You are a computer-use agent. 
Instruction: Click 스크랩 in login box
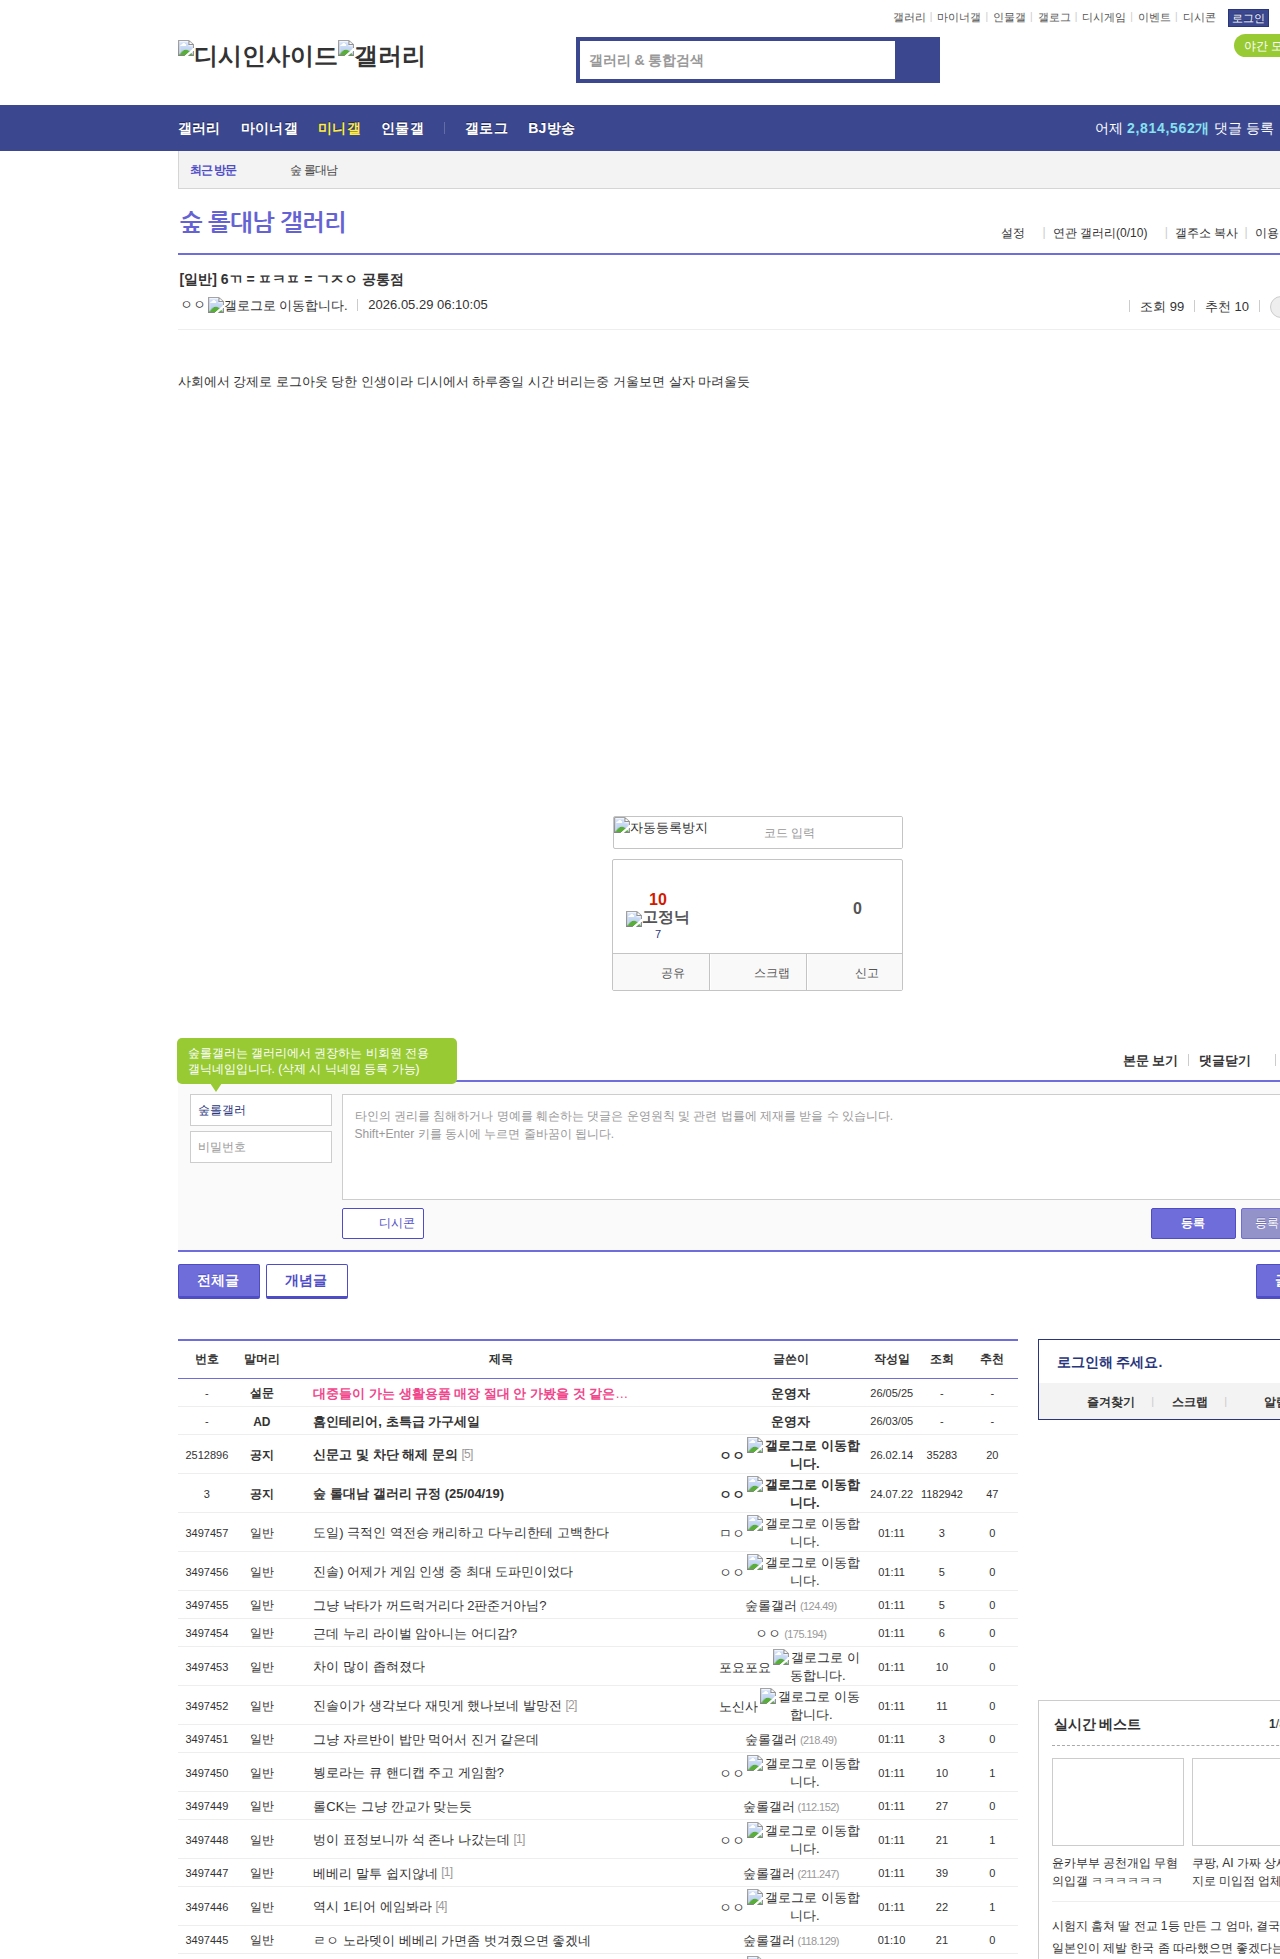1189,1402
